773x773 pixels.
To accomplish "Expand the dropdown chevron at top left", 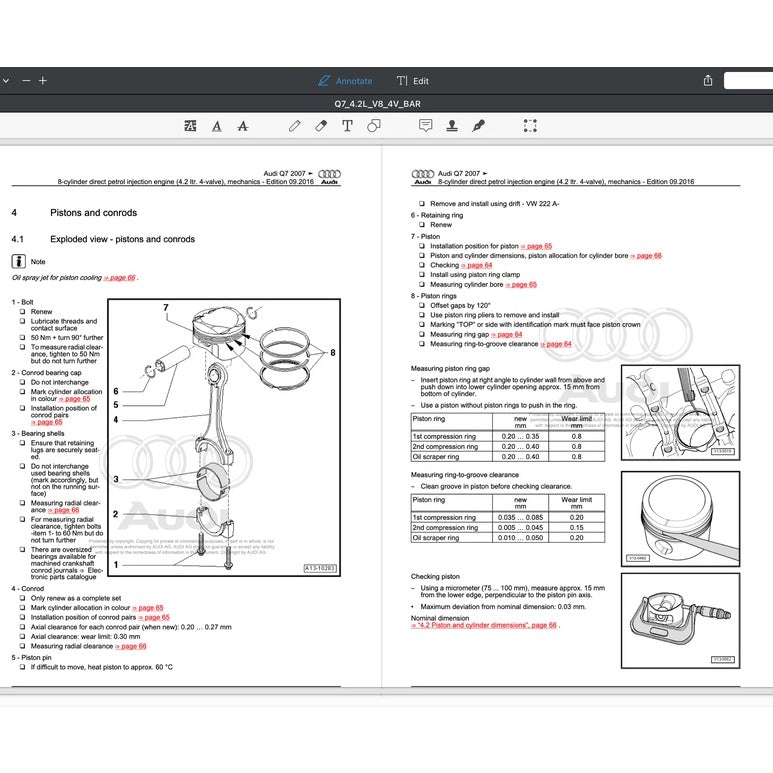I will (x=5, y=81).
